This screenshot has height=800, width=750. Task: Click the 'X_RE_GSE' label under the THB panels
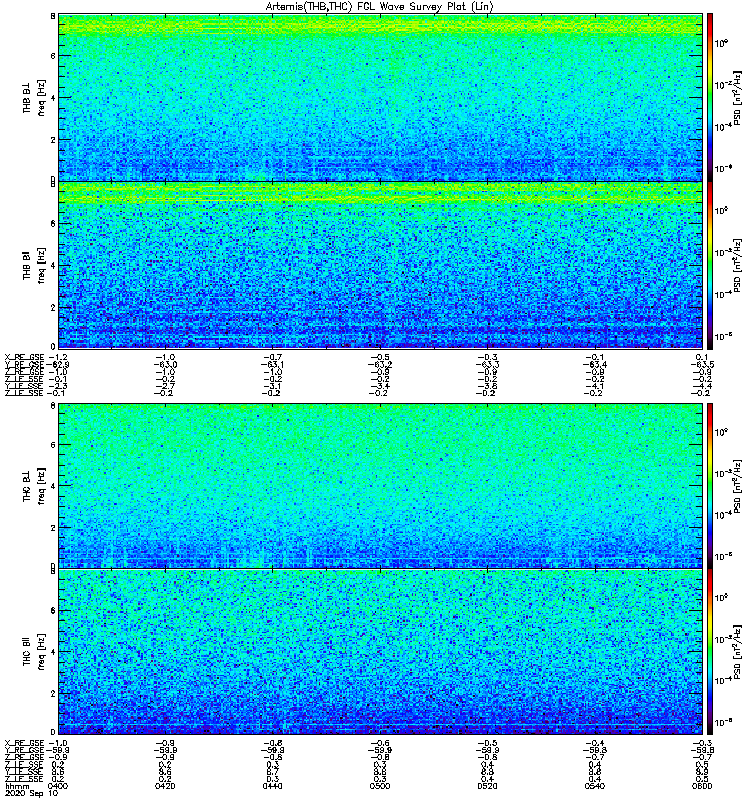click(24, 358)
